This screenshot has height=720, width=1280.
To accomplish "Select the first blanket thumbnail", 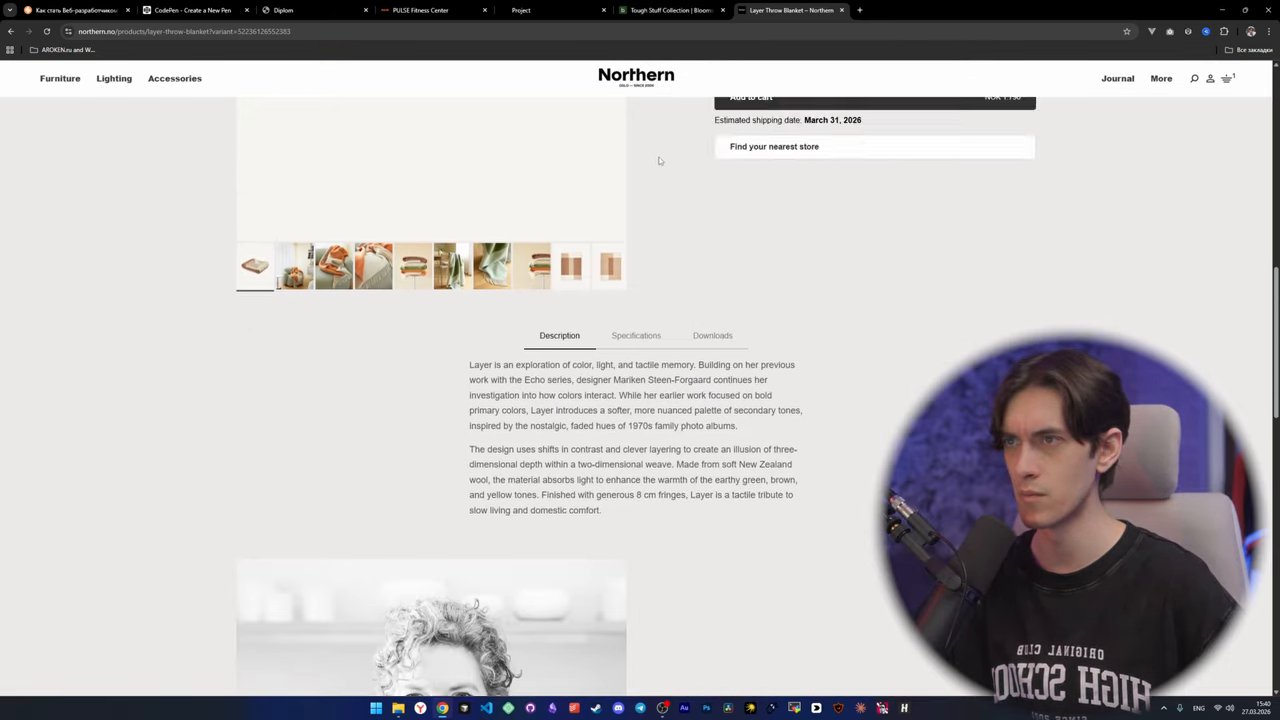I will pos(255,266).
